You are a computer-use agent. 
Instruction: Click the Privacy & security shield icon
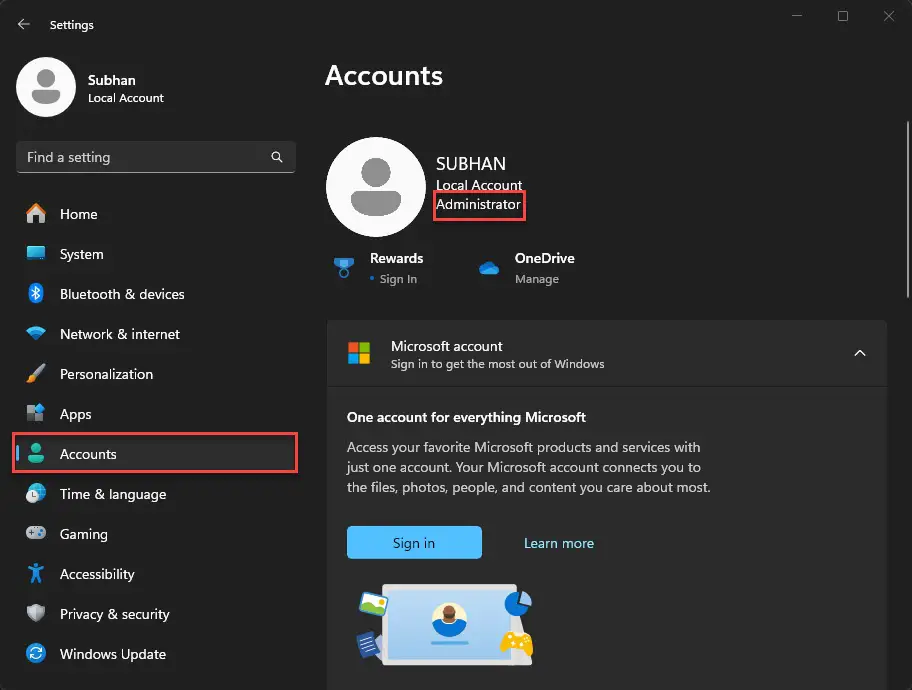tap(36, 614)
